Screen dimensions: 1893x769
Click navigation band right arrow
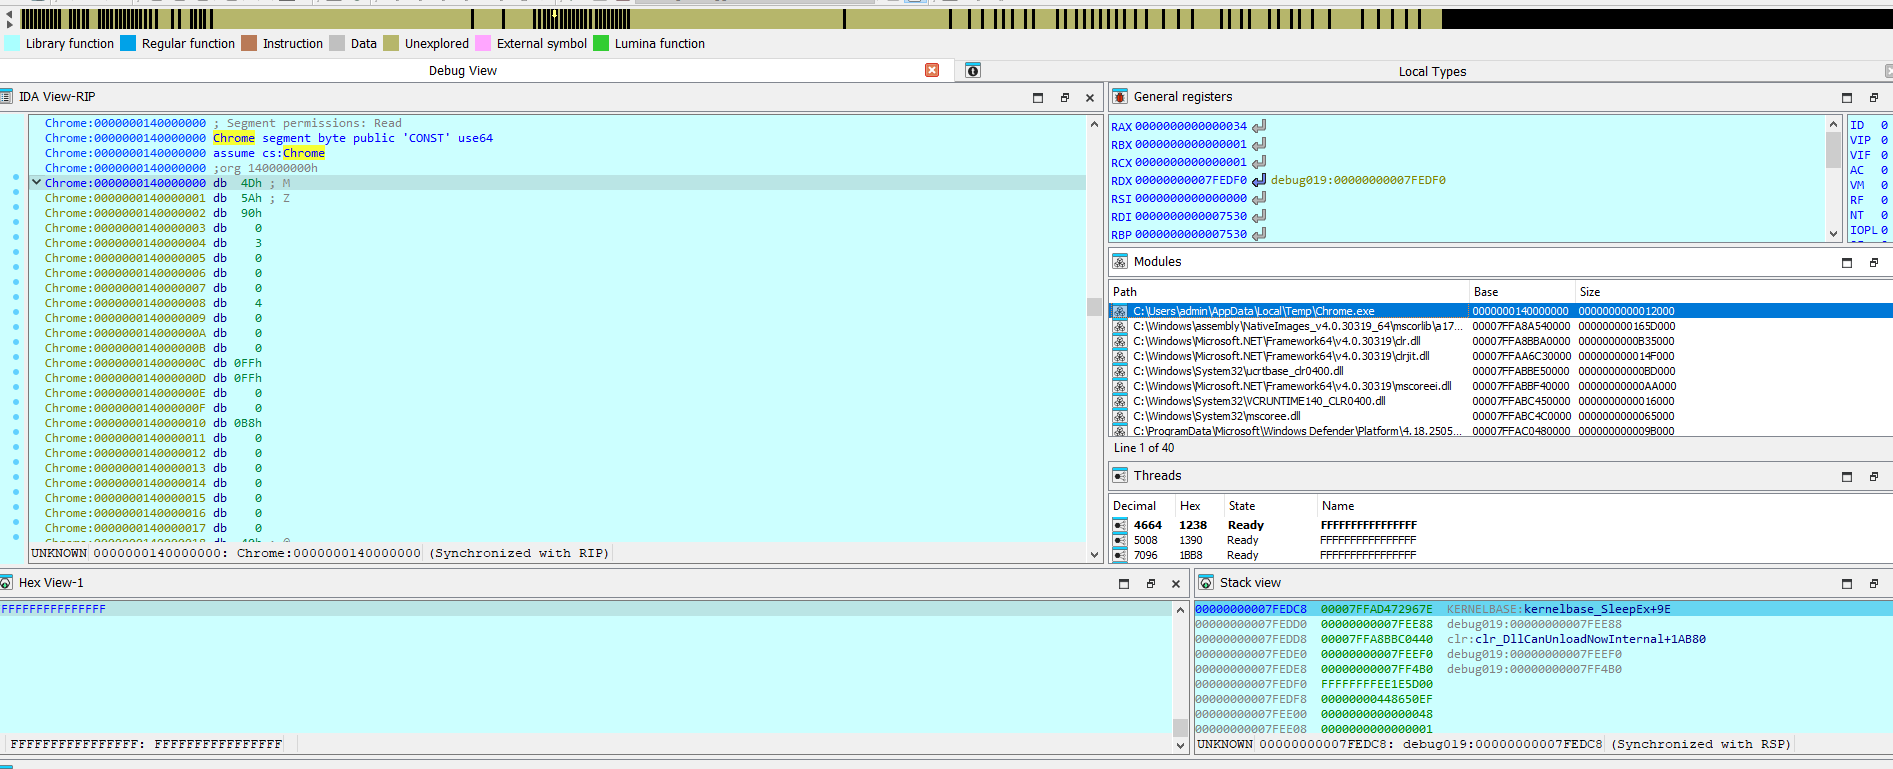click(x=9, y=24)
